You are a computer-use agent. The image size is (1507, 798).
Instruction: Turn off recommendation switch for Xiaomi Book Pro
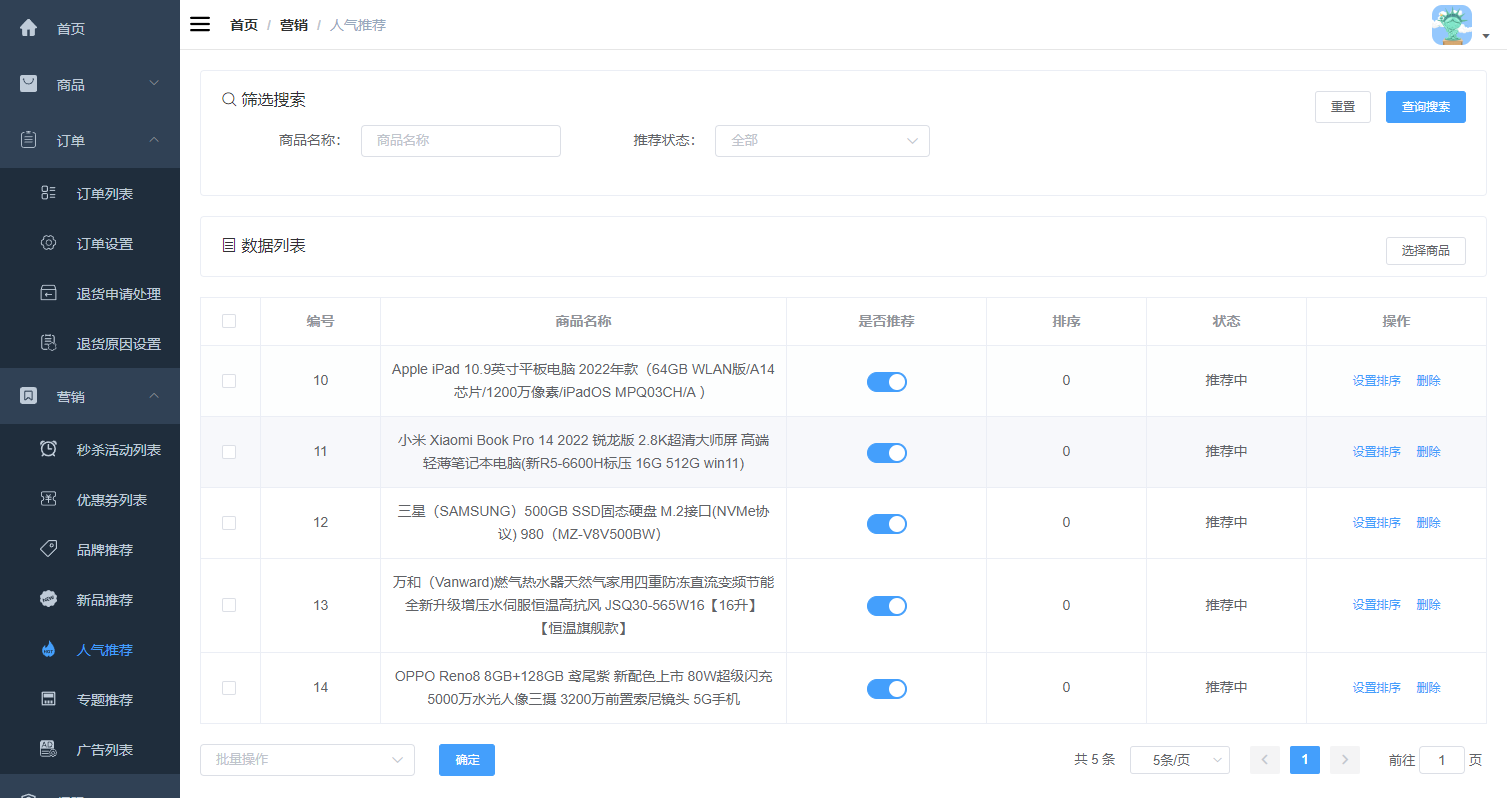pos(887,452)
